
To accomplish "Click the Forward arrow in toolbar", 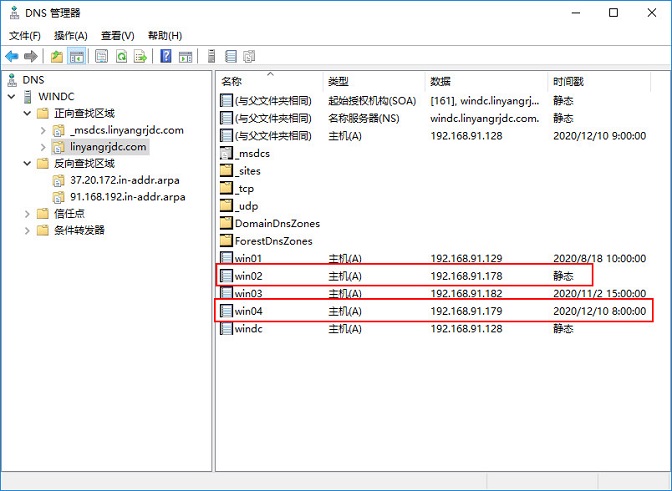I will click(x=31, y=56).
